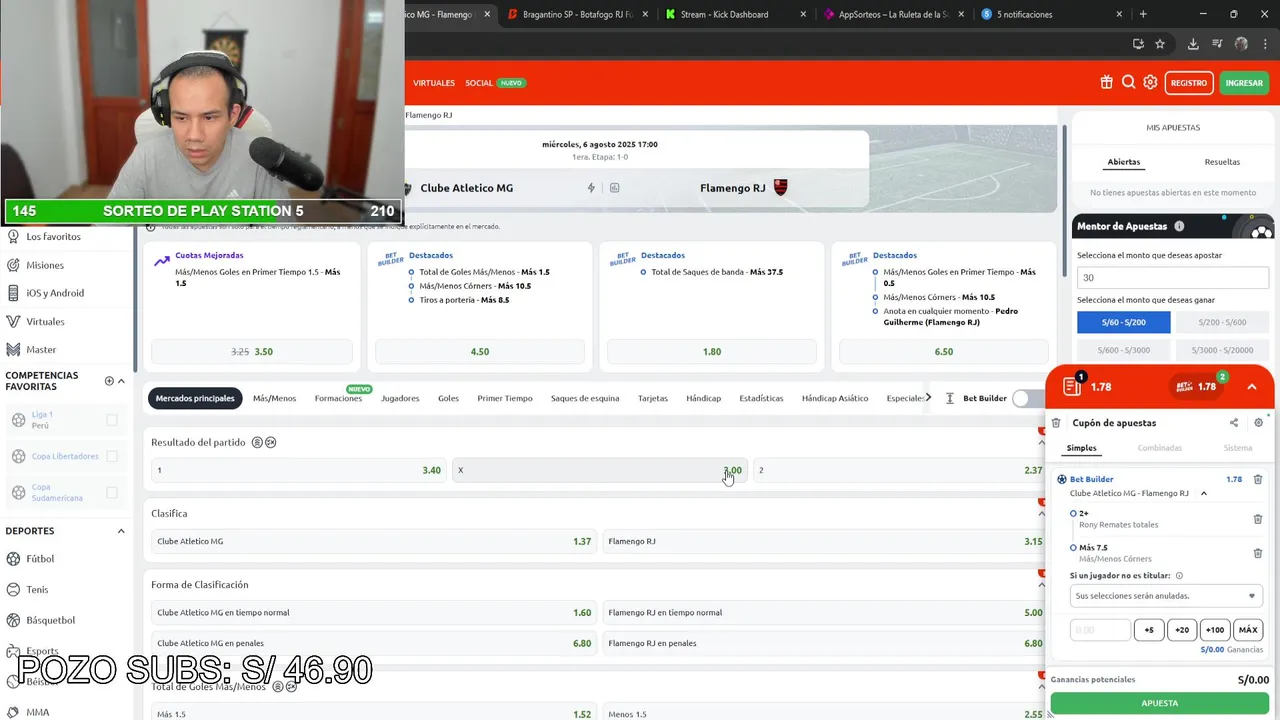Open Los favoritos in the sidebar

[x=53, y=237]
